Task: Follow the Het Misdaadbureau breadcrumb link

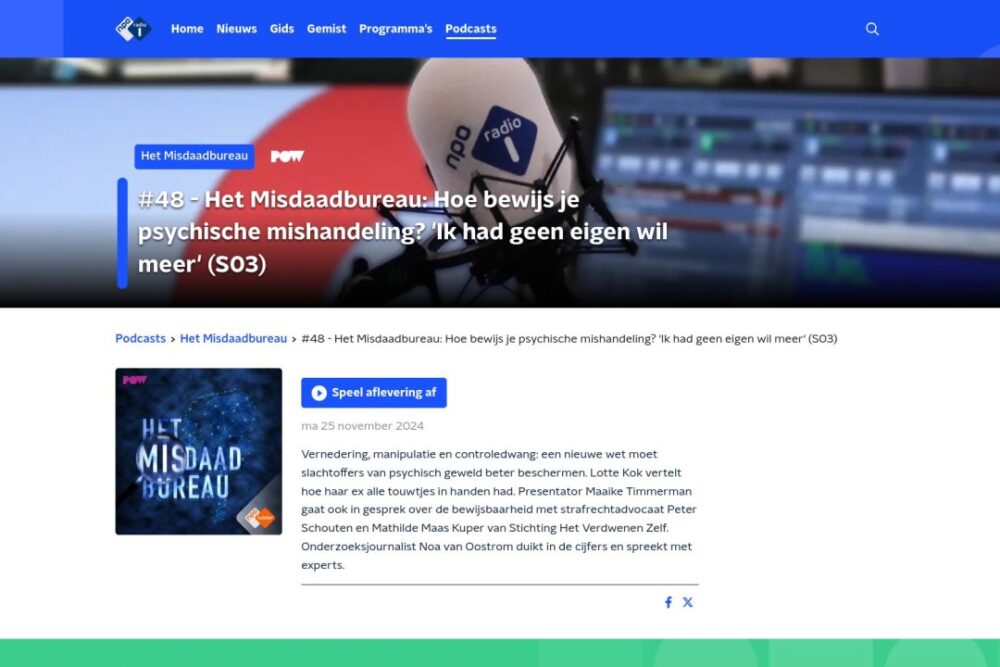Action: coord(233,339)
